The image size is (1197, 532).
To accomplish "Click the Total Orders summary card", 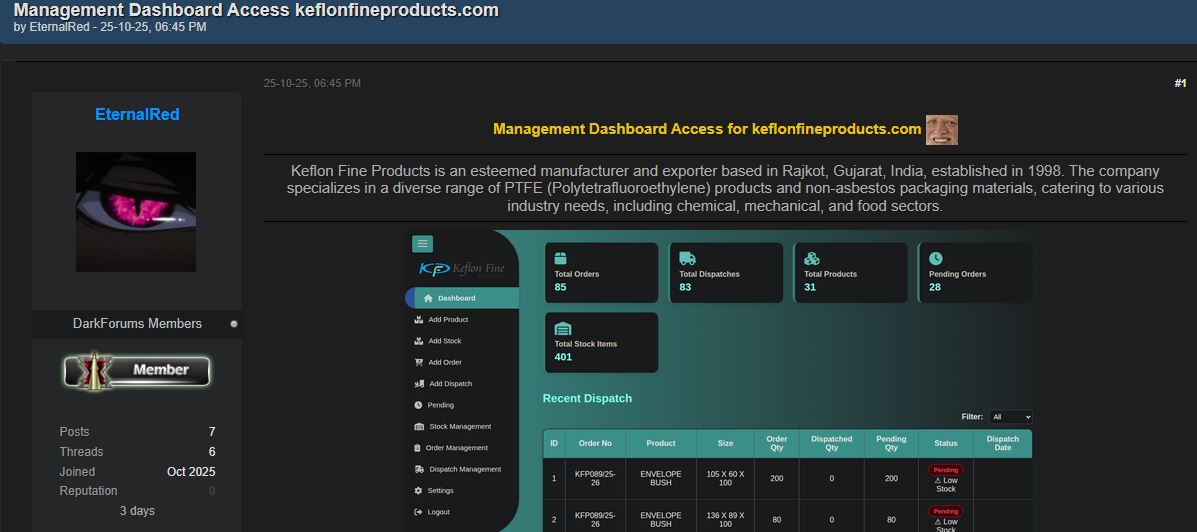I will (600, 272).
